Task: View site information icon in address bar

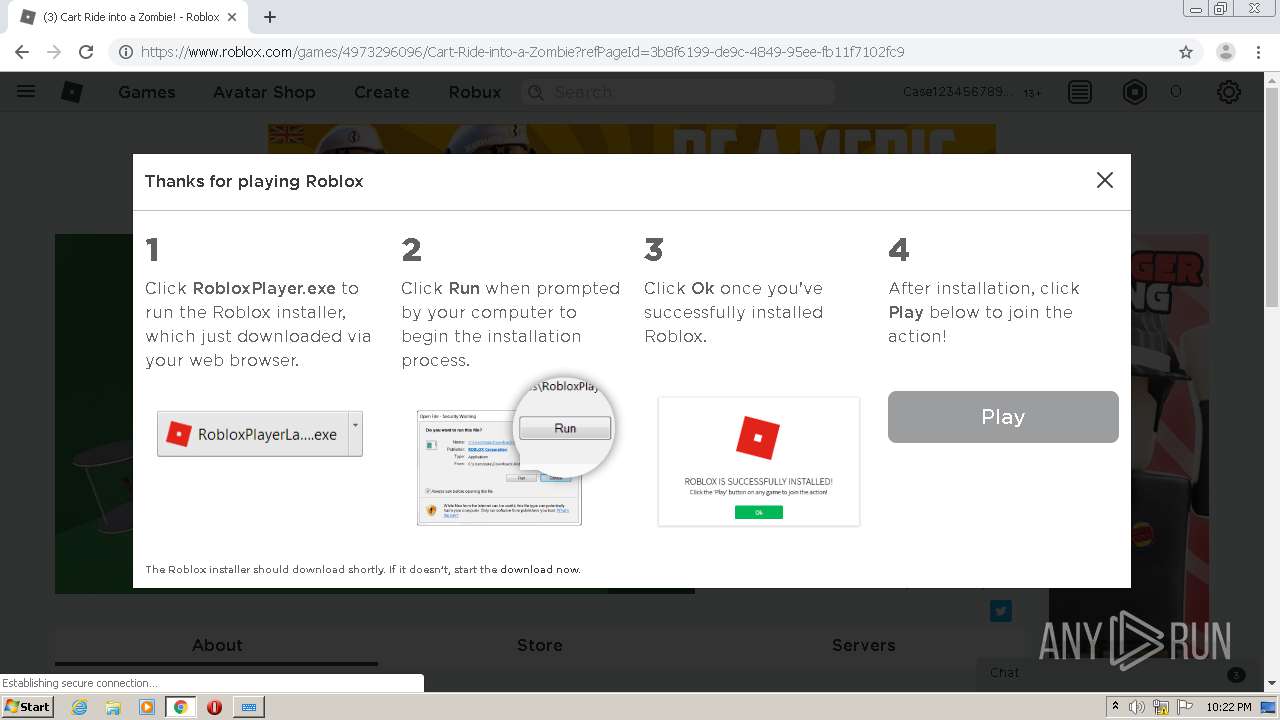Action: (126, 52)
